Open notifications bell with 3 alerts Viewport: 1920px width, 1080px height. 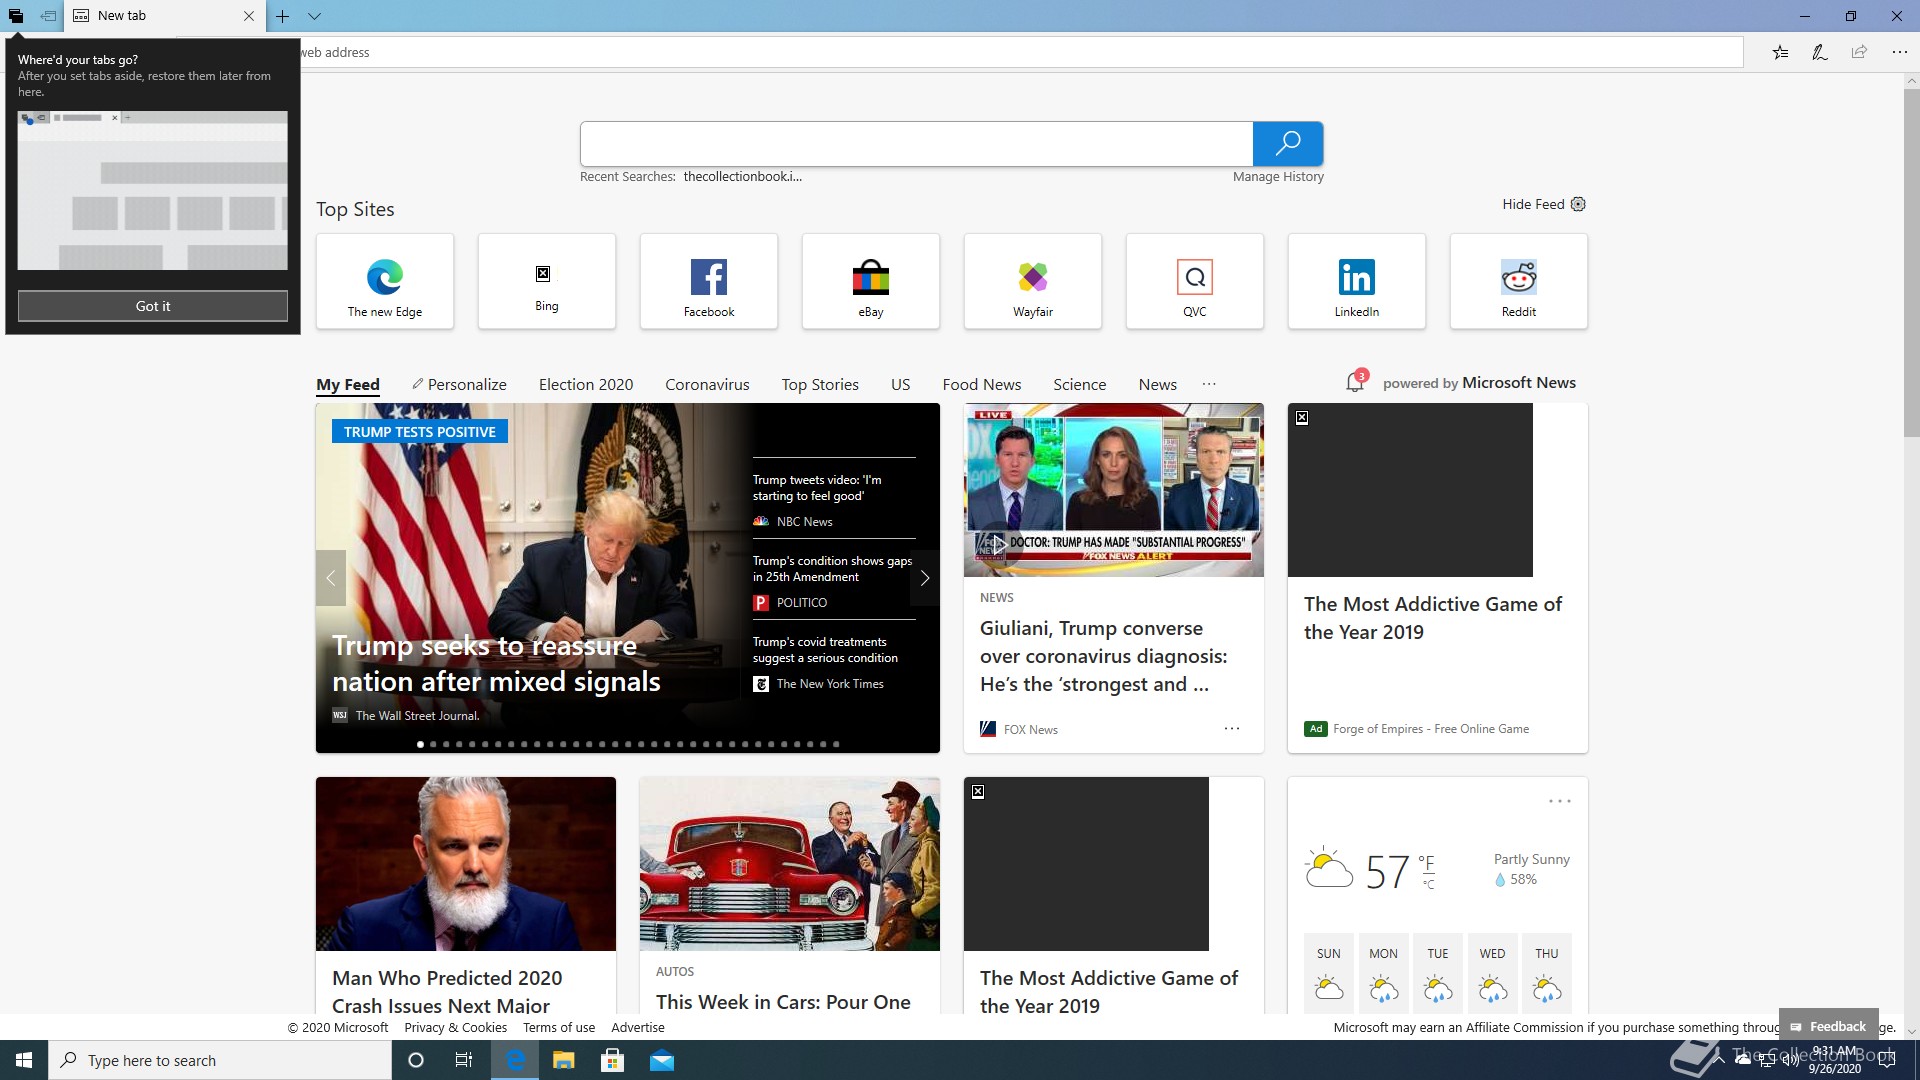click(1356, 381)
